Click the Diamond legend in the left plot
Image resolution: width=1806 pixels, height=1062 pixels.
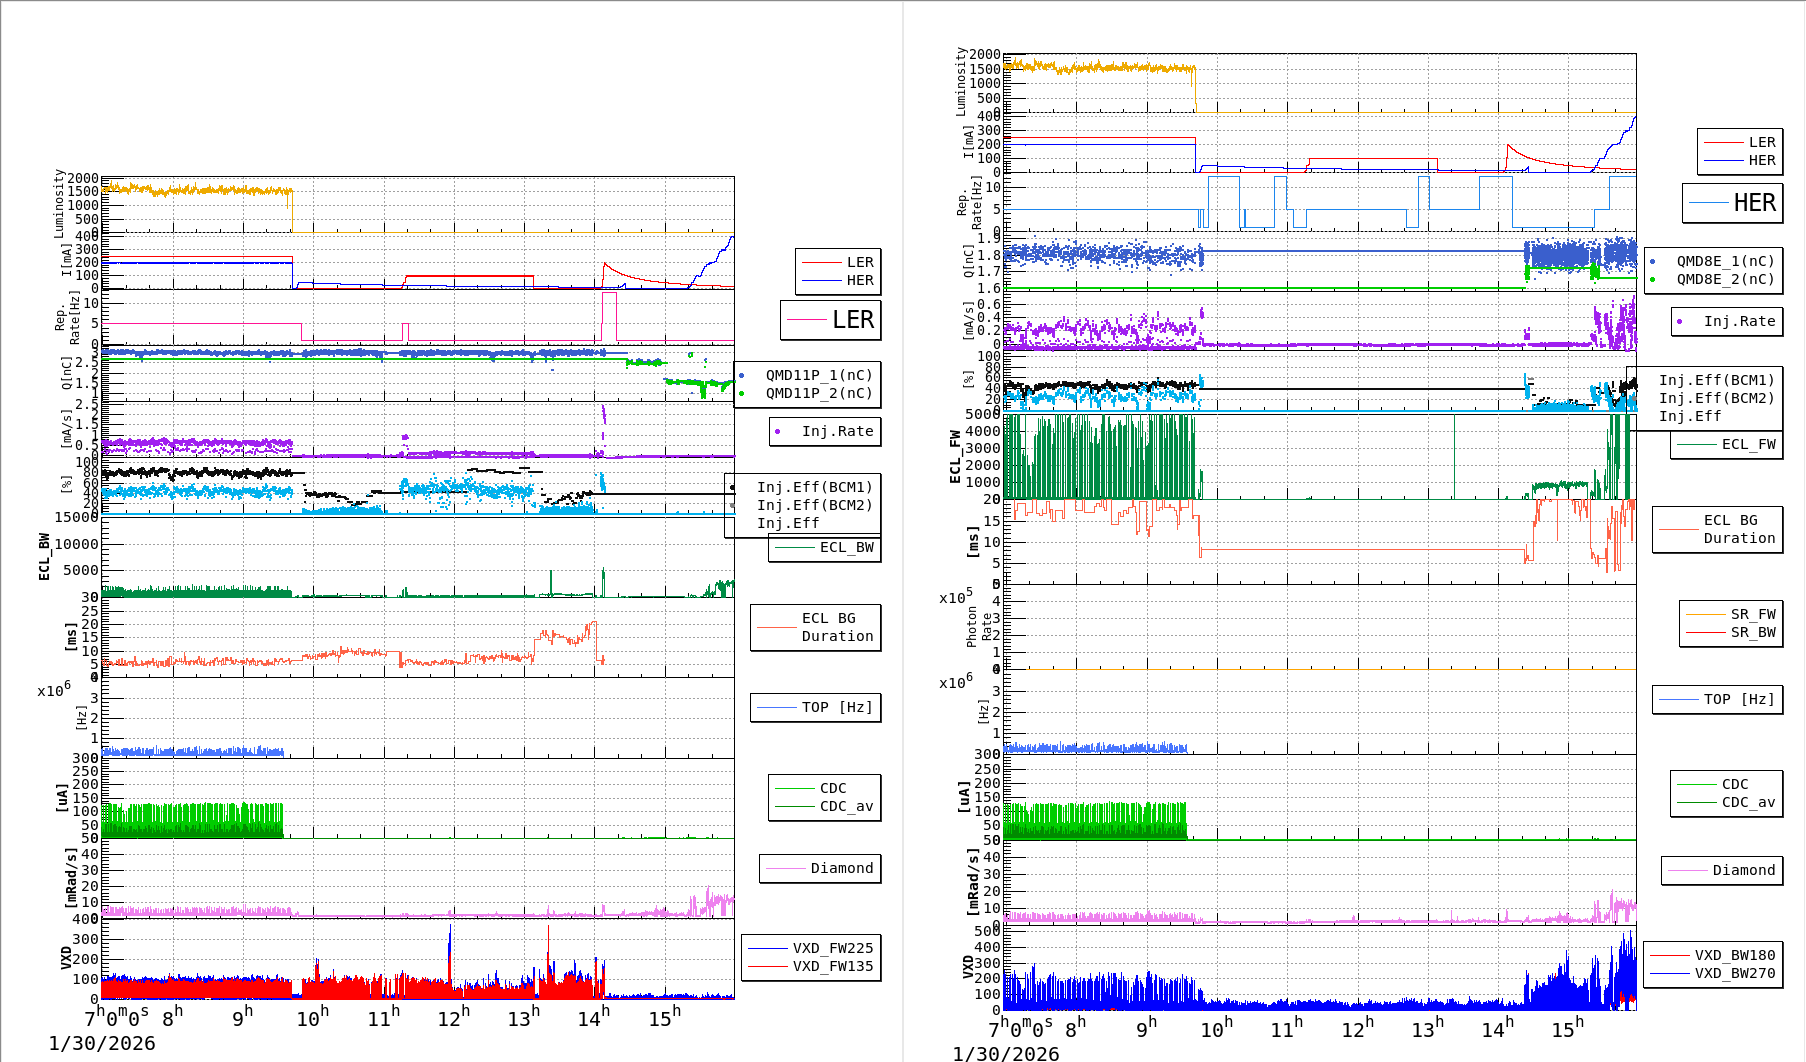coord(820,868)
